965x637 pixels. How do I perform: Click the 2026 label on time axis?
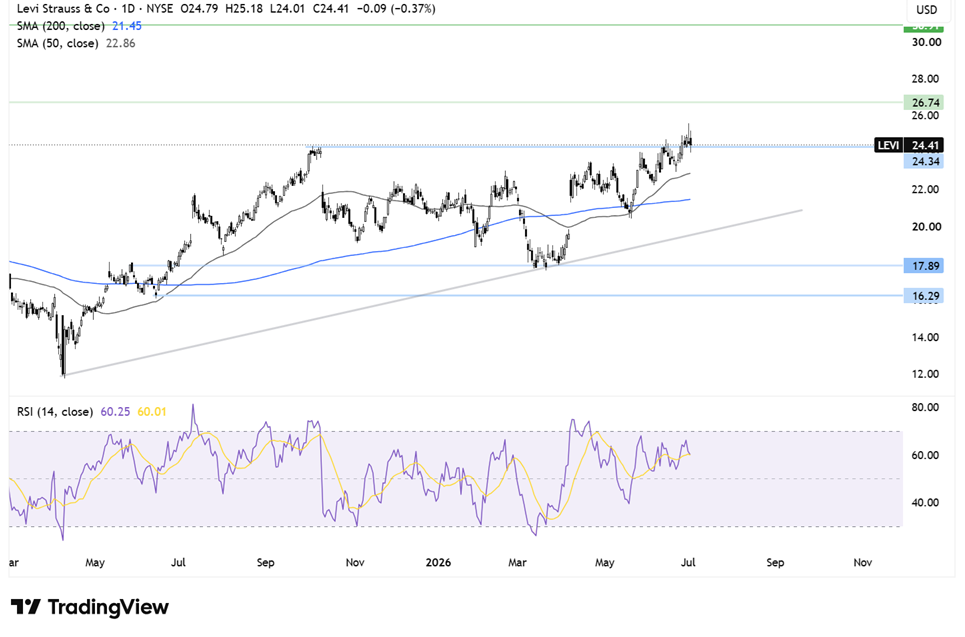(438, 563)
